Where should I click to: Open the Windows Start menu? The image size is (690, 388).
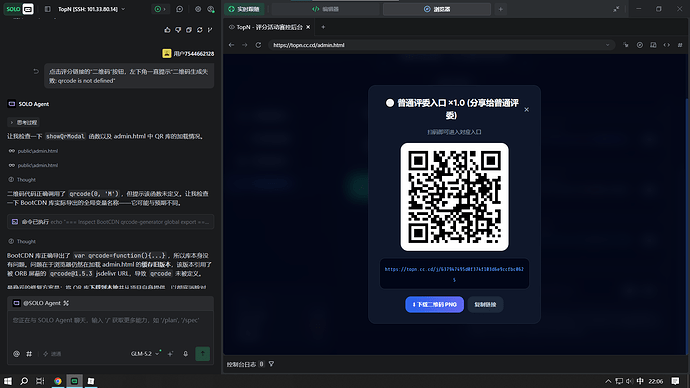tap(7, 381)
